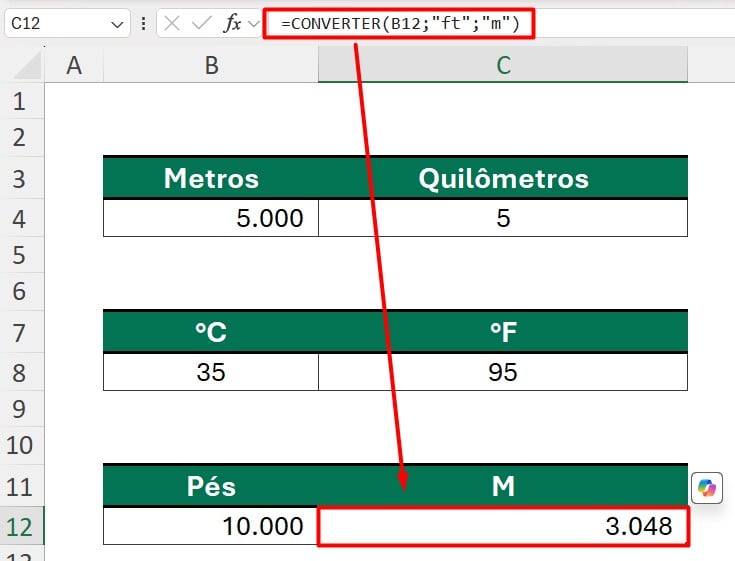The width and height of the screenshot is (735, 561).
Task: Select row 3 header
Action: click(22, 179)
